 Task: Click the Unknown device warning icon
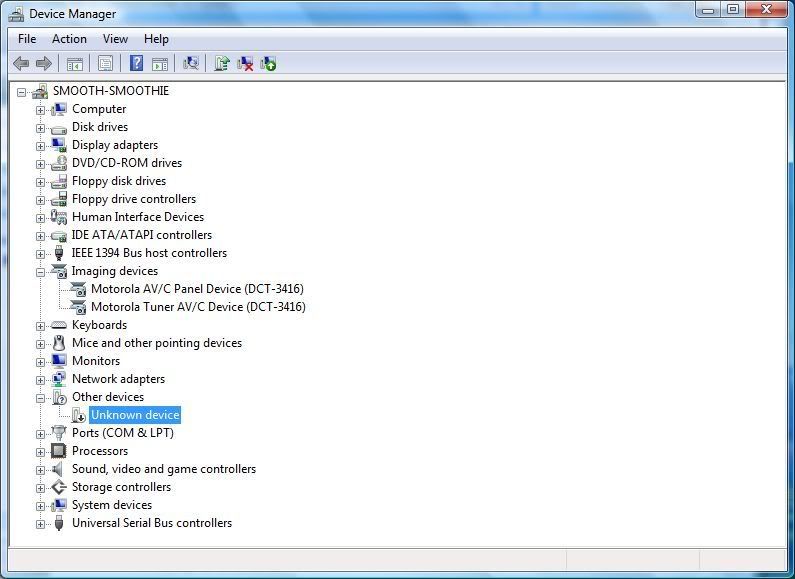pos(79,415)
